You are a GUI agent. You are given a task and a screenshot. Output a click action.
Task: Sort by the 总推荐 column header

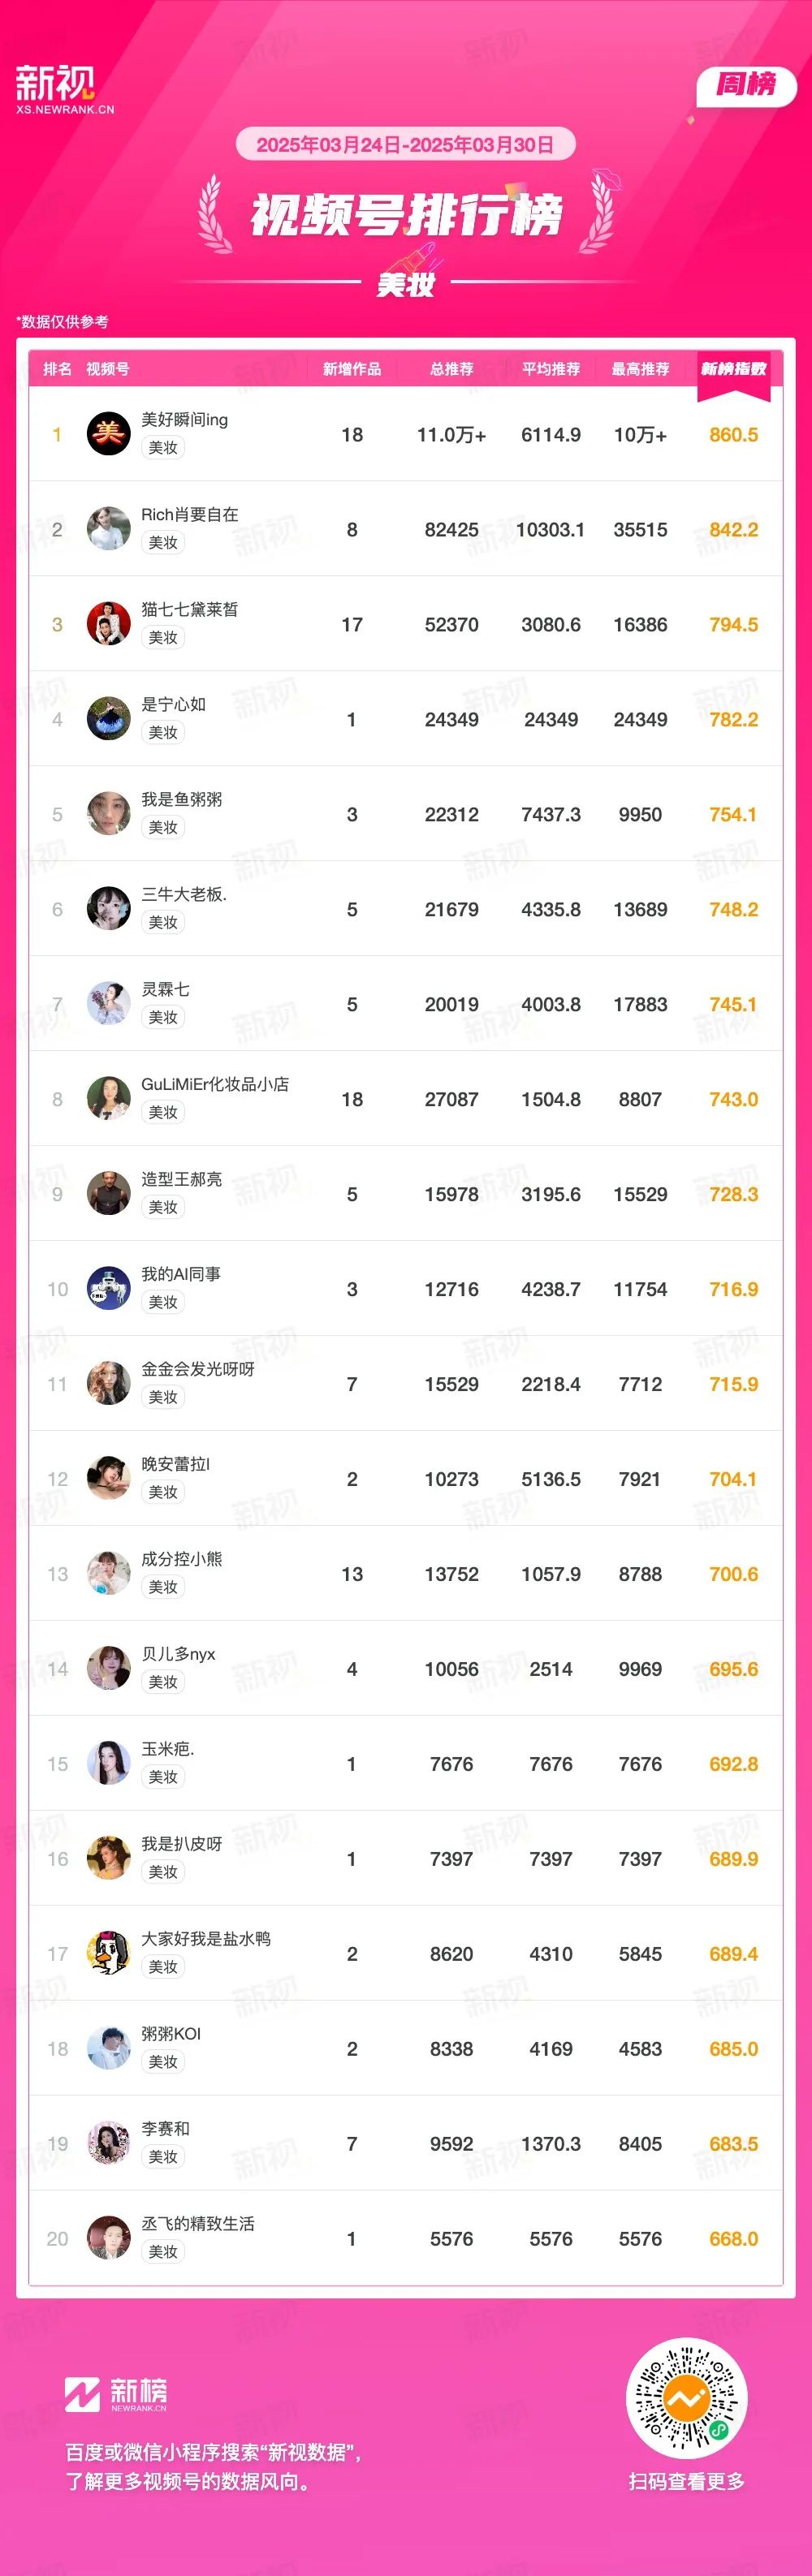click(451, 369)
